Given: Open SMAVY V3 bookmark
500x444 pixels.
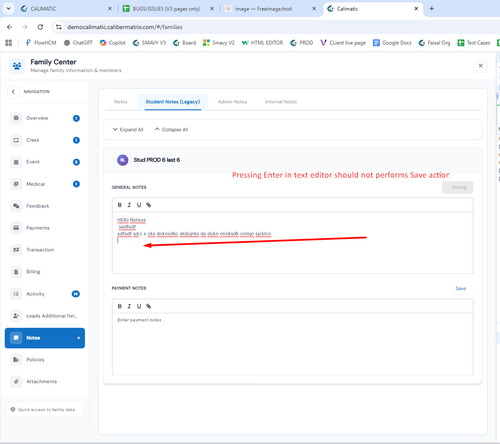Looking at the screenshot, I should [149, 43].
